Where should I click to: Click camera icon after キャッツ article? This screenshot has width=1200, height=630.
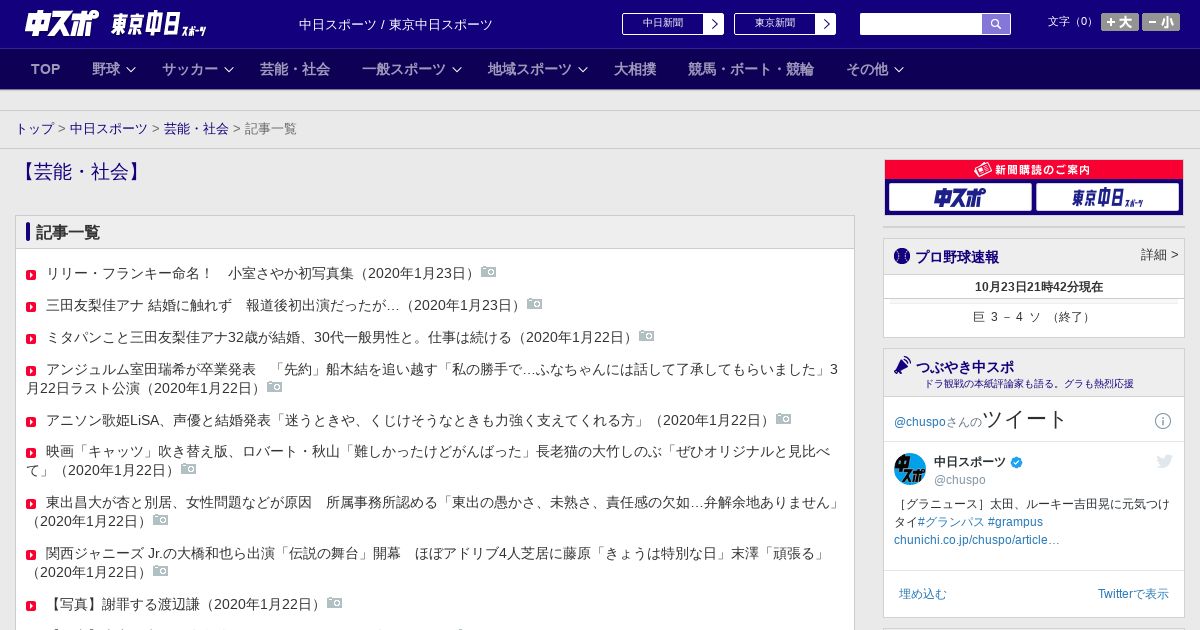point(189,469)
